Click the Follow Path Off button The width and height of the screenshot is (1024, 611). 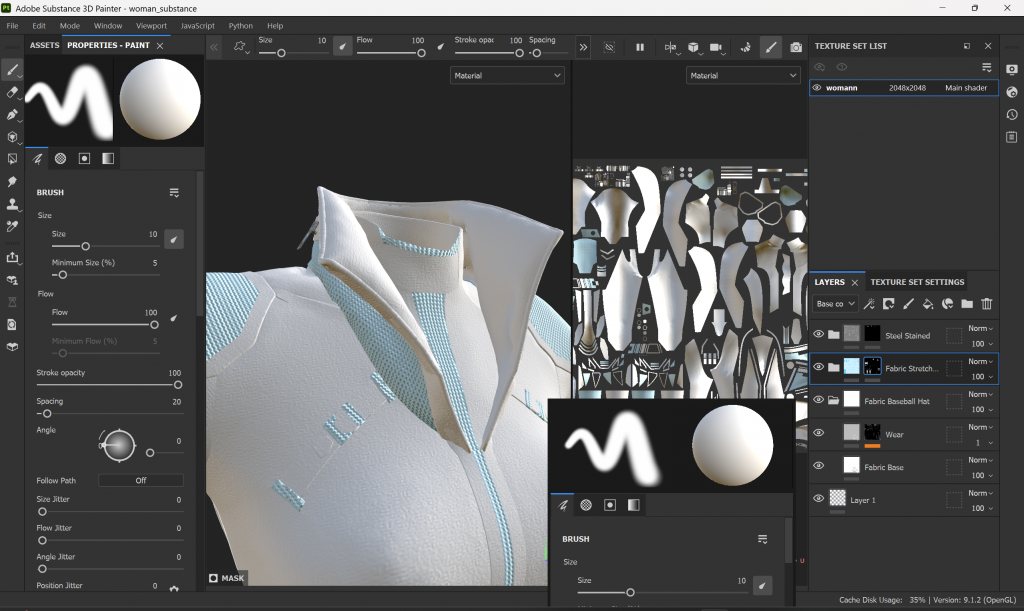coord(141,480)
